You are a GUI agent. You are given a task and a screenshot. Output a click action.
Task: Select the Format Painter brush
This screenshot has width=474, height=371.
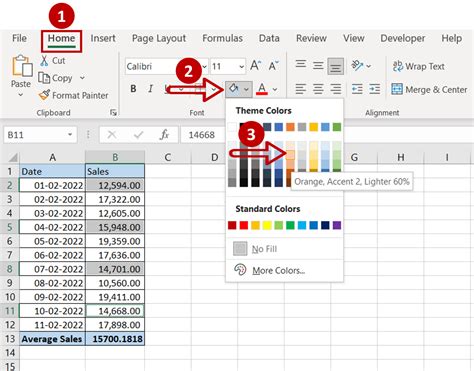point(44,95)
